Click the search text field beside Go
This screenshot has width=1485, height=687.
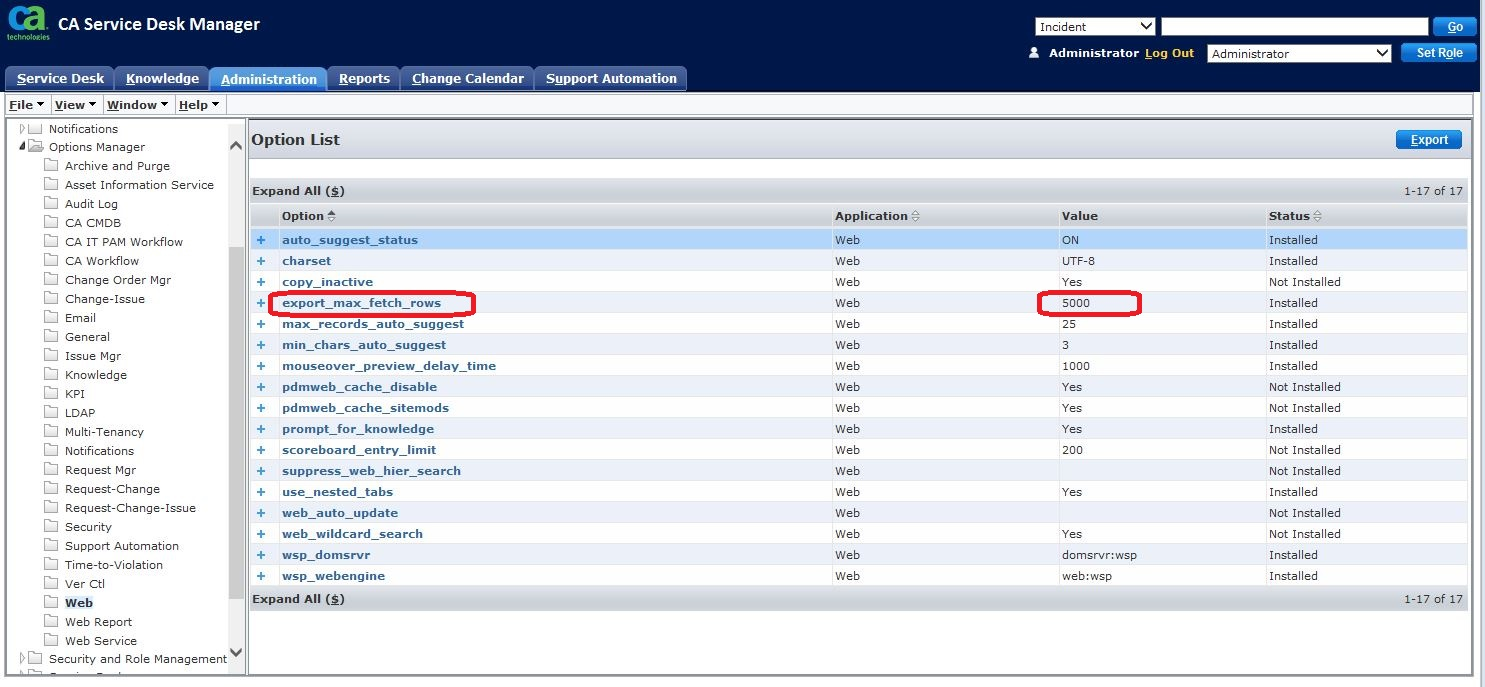[1294, 27]
